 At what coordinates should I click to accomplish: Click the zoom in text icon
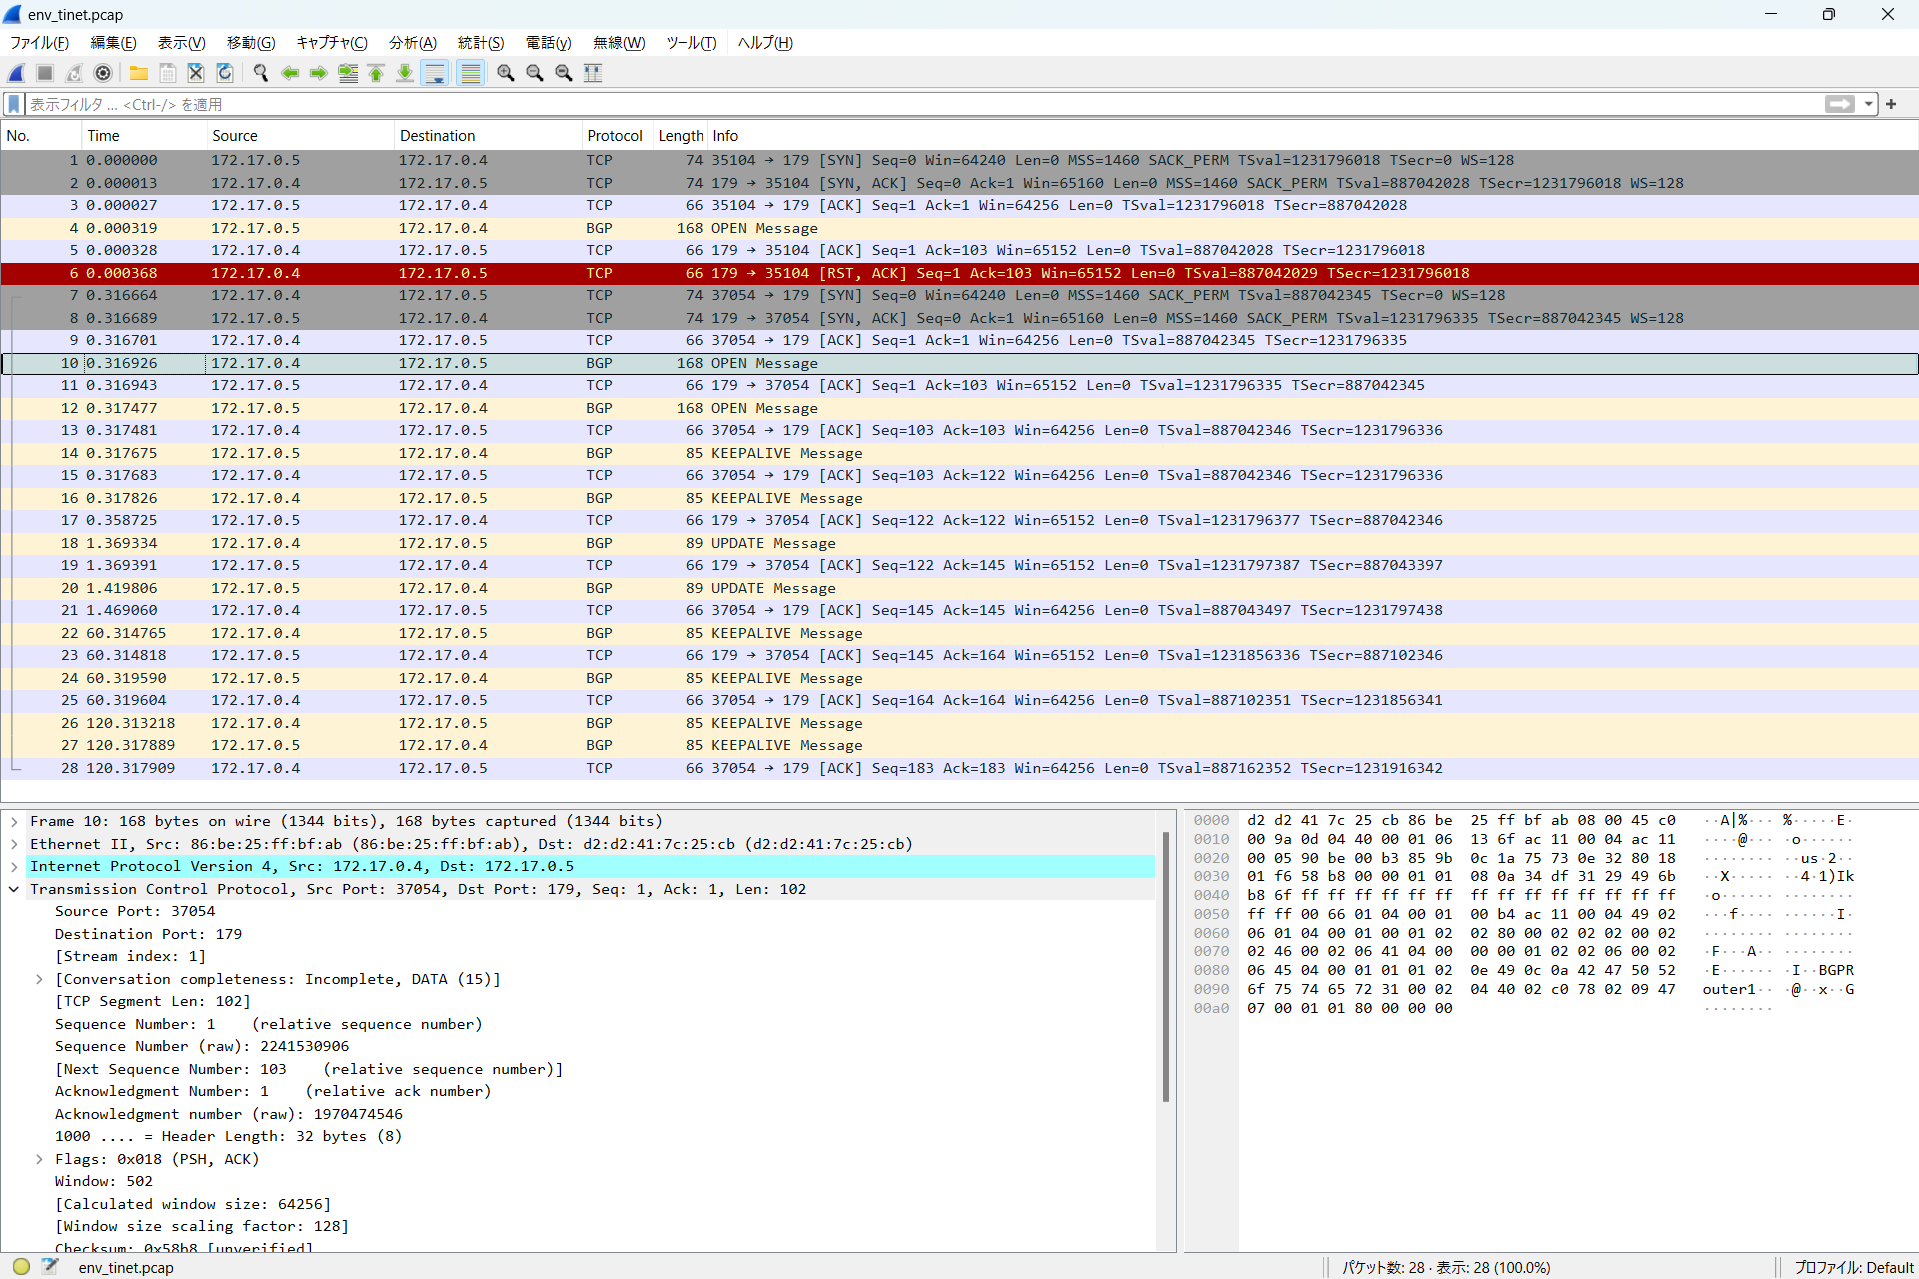(x=506, y=73)
